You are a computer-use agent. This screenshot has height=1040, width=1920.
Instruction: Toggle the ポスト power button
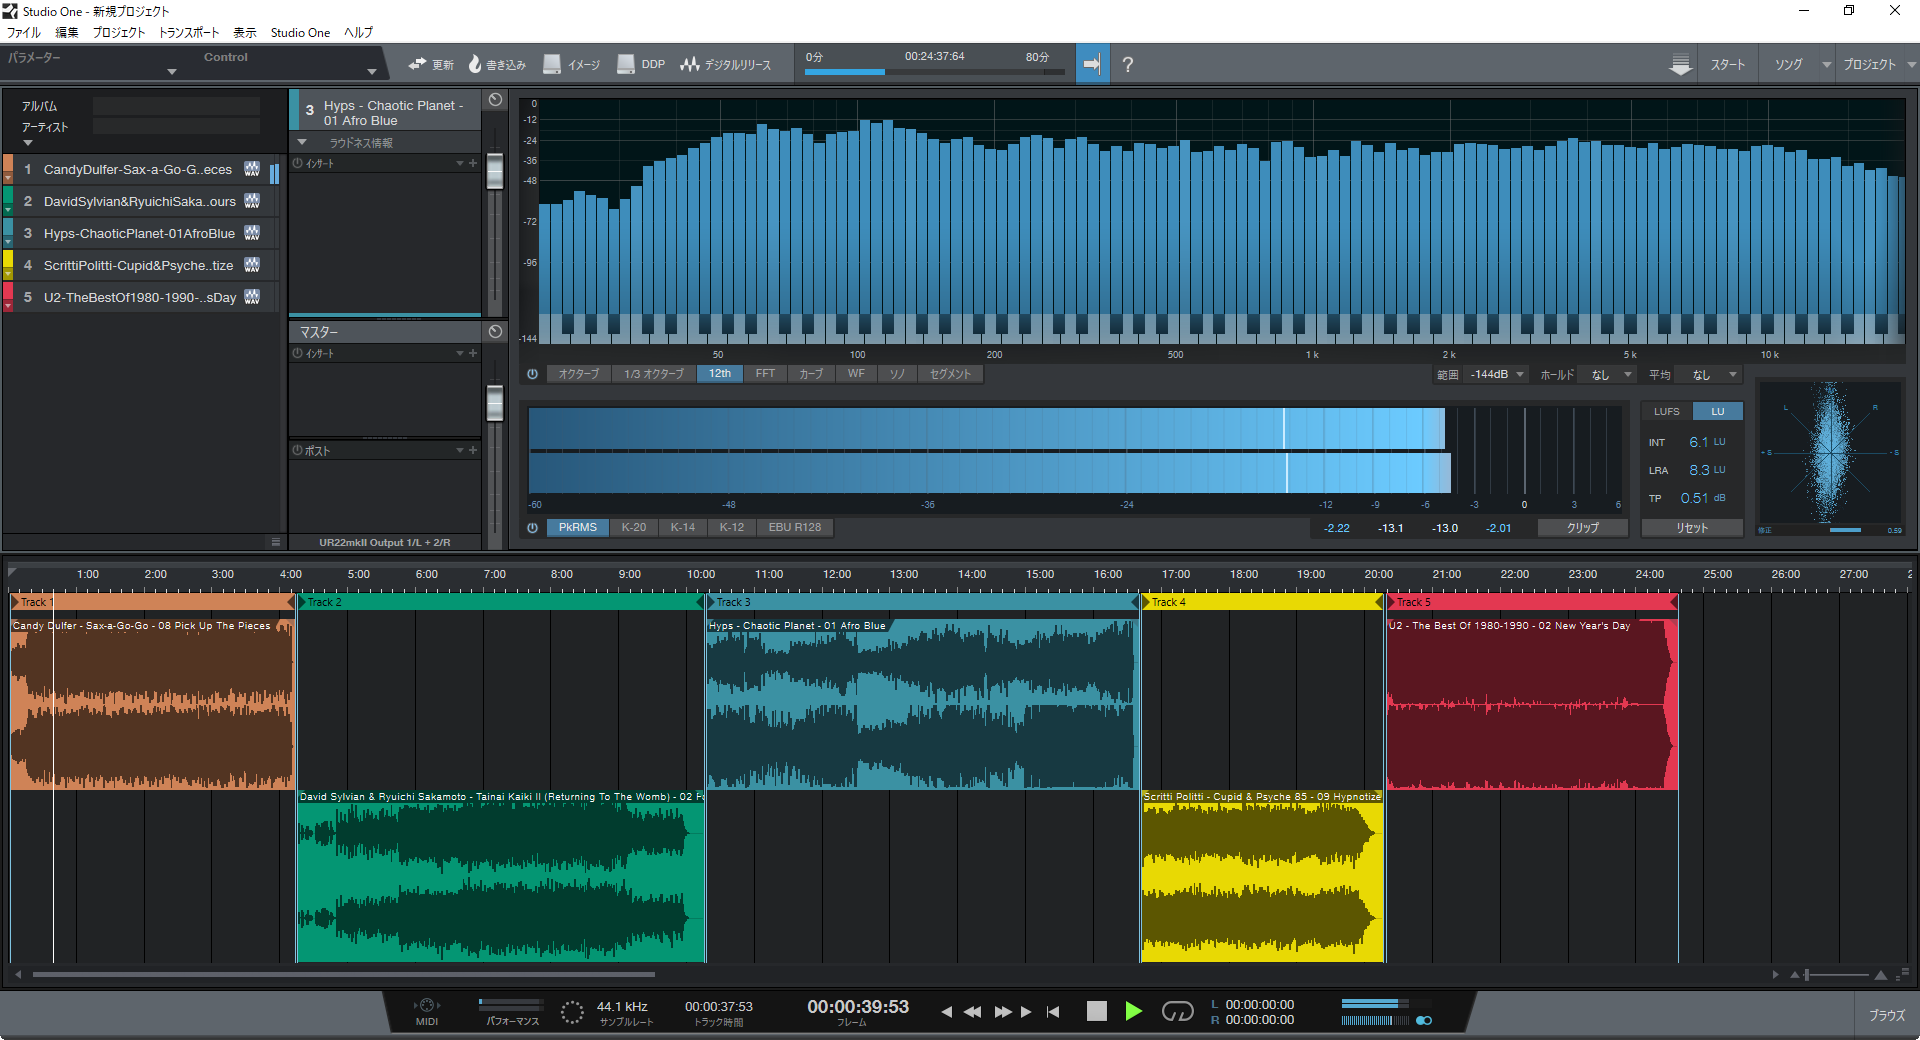(x=298, y=450)
